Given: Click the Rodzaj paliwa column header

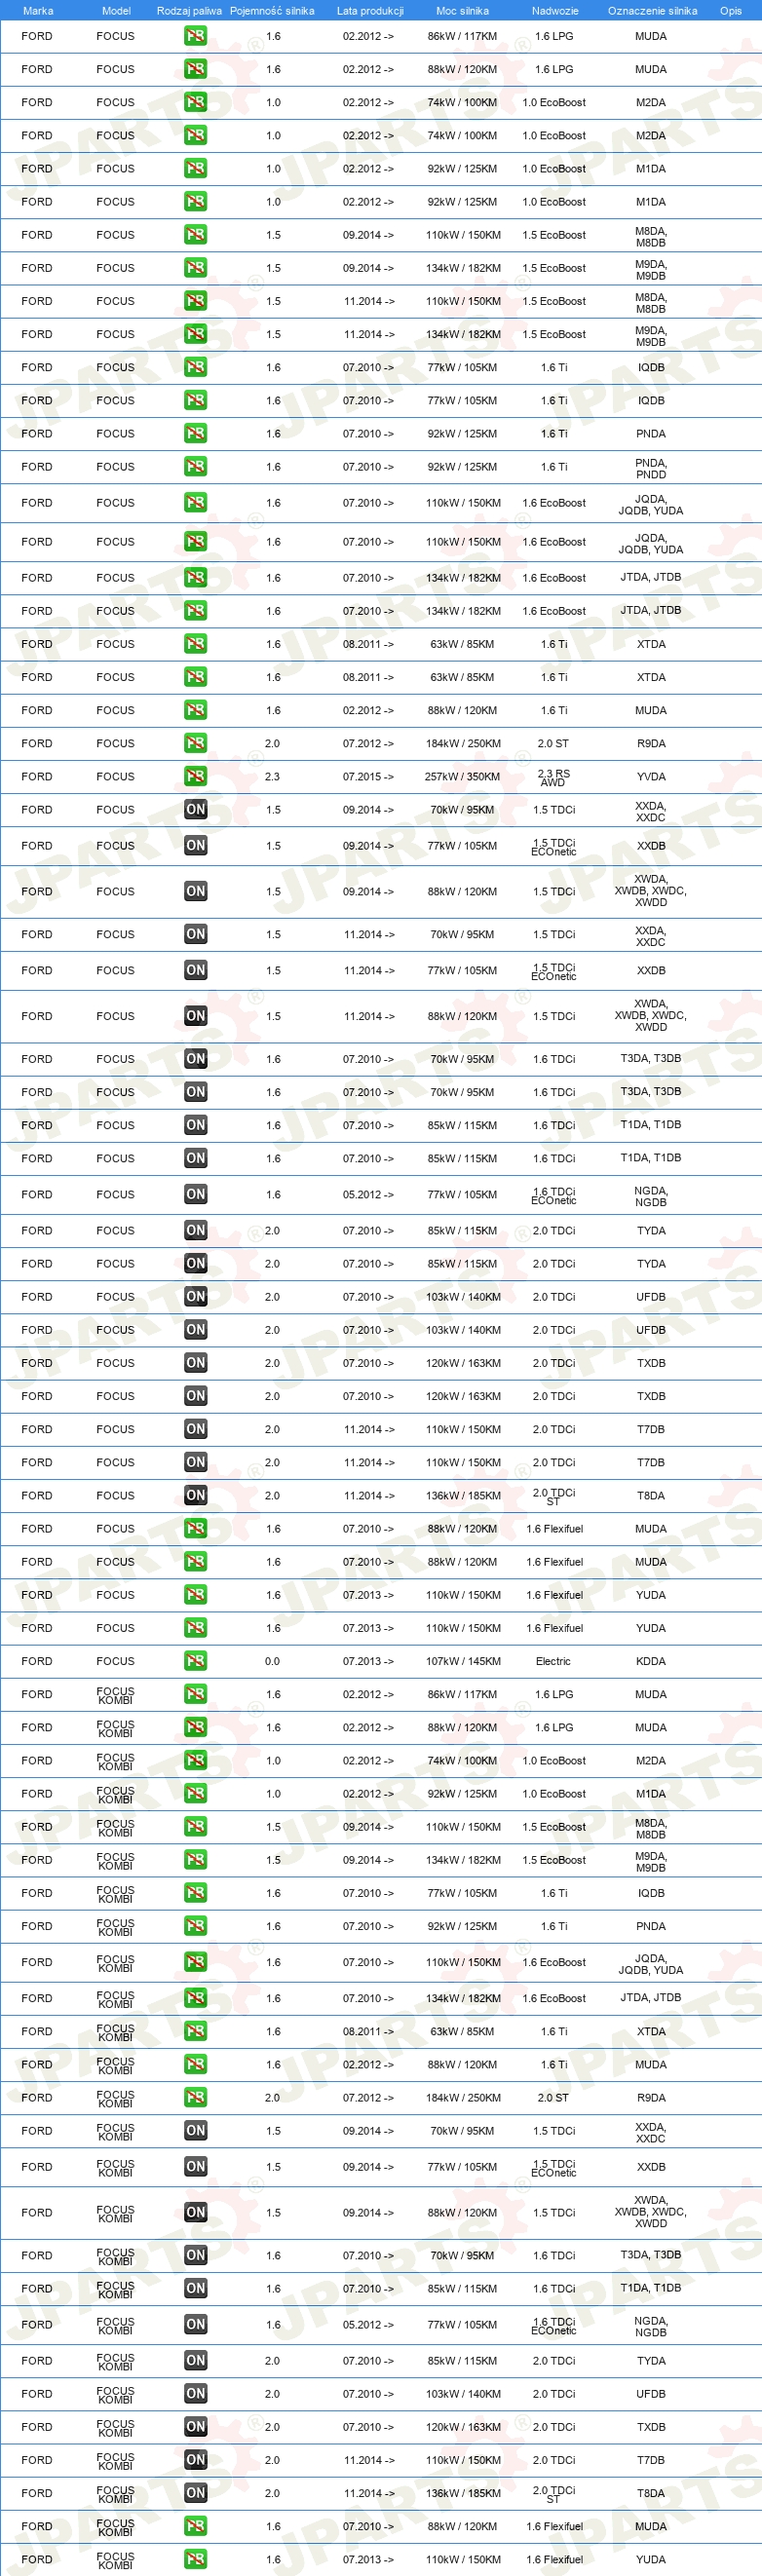Looking at the screenshot, I should coord(189,11).
